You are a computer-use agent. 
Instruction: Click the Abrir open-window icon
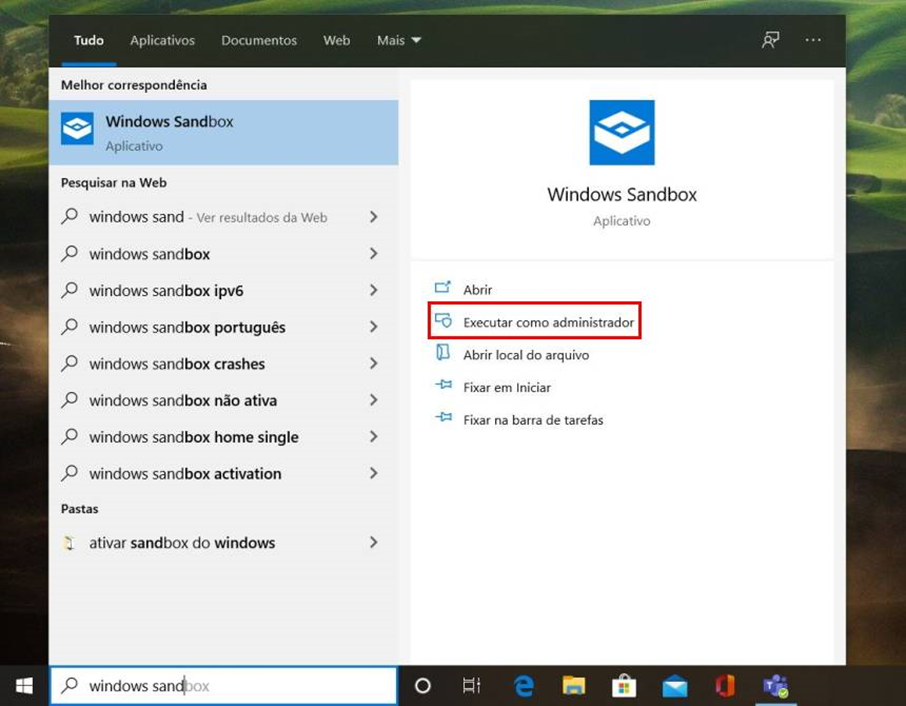(443, 287)
